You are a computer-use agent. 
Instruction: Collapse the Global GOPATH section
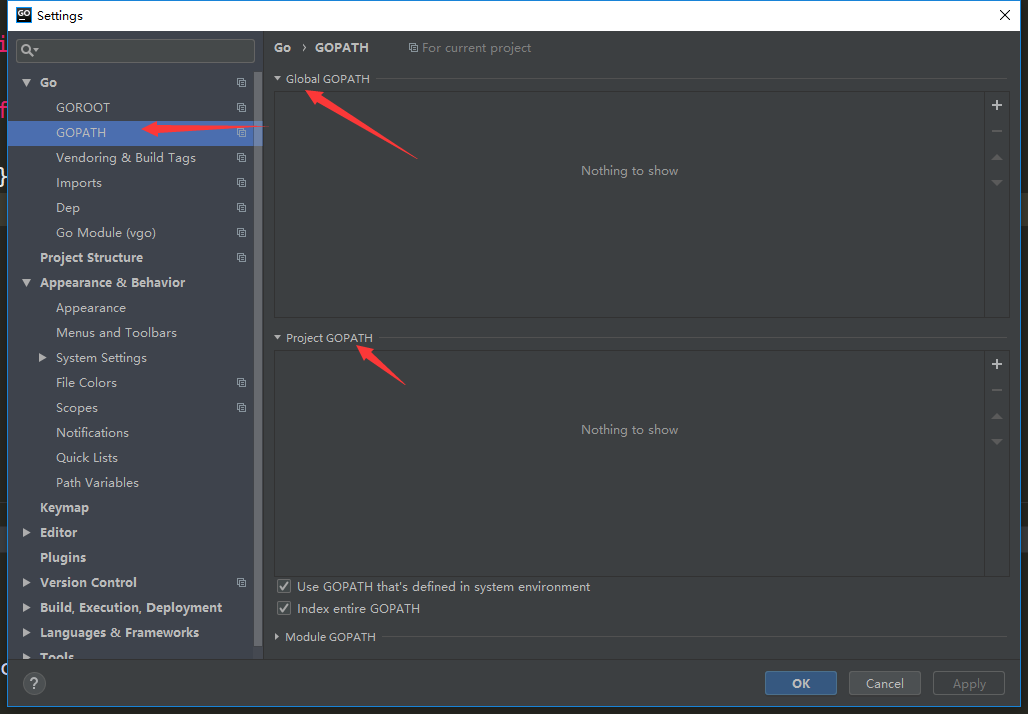(x=277, y=79)
